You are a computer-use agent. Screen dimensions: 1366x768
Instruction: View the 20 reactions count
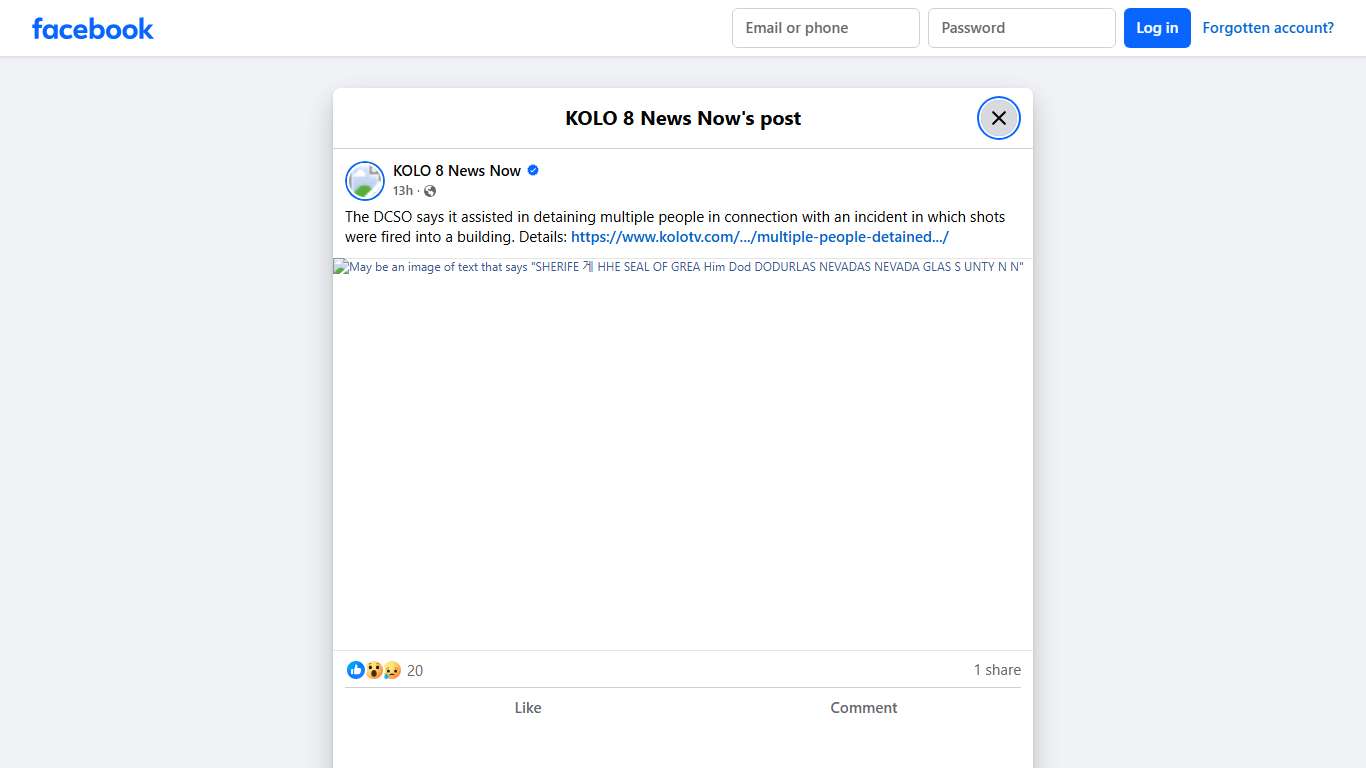point(415,671)
